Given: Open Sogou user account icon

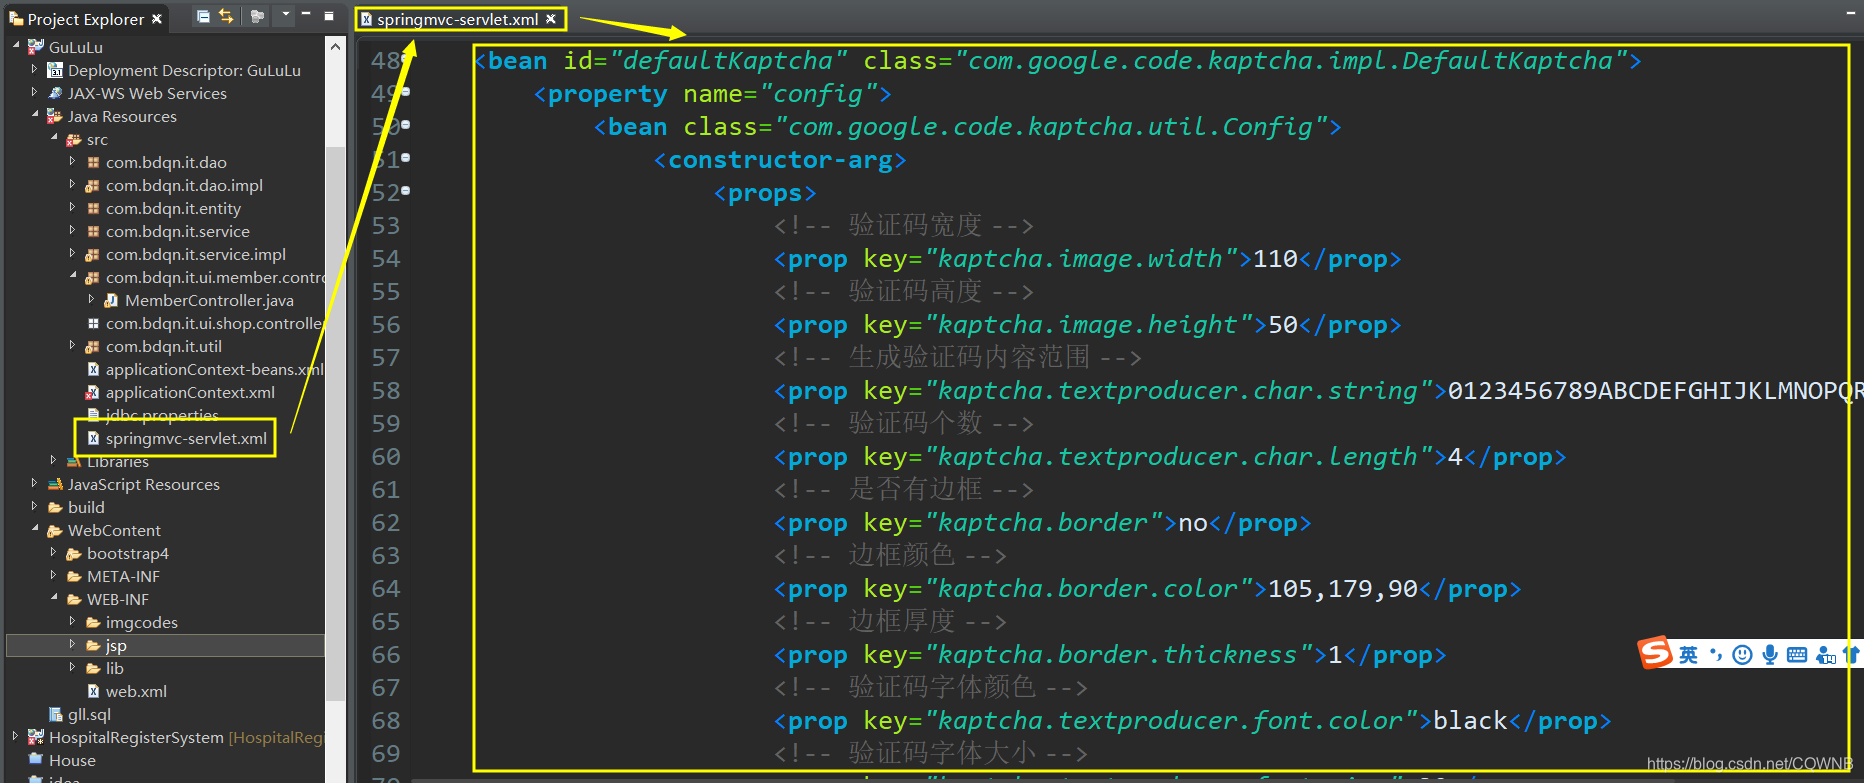Looking at the screenshot, I should coord(1826,655).
